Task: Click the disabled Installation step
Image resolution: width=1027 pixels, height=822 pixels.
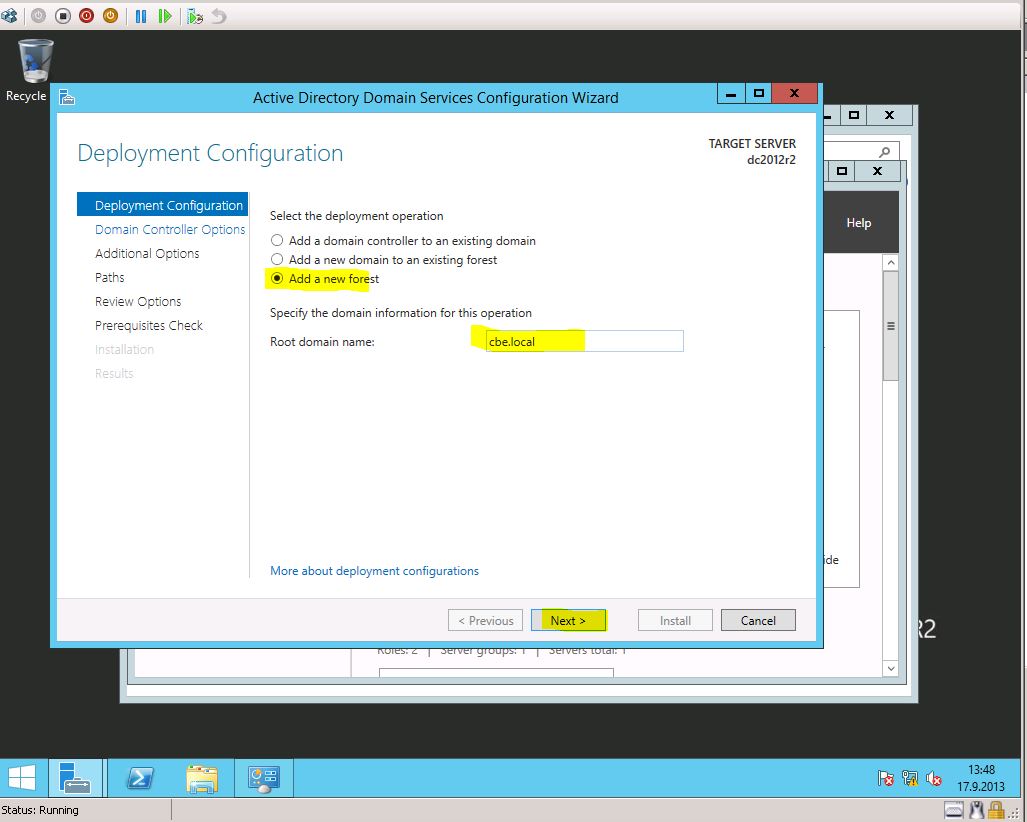Action: pyautogui.click(x=124, y=349)
